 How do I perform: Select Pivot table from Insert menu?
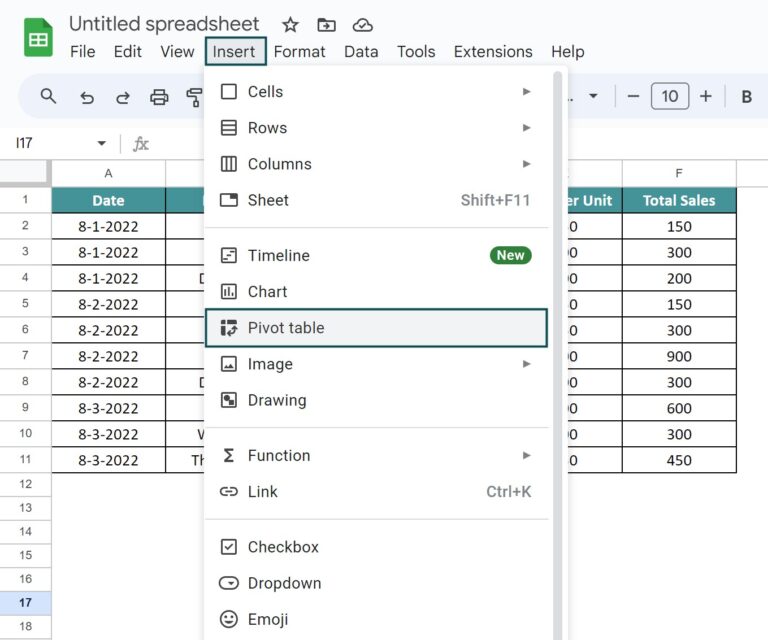click(376, 328)
